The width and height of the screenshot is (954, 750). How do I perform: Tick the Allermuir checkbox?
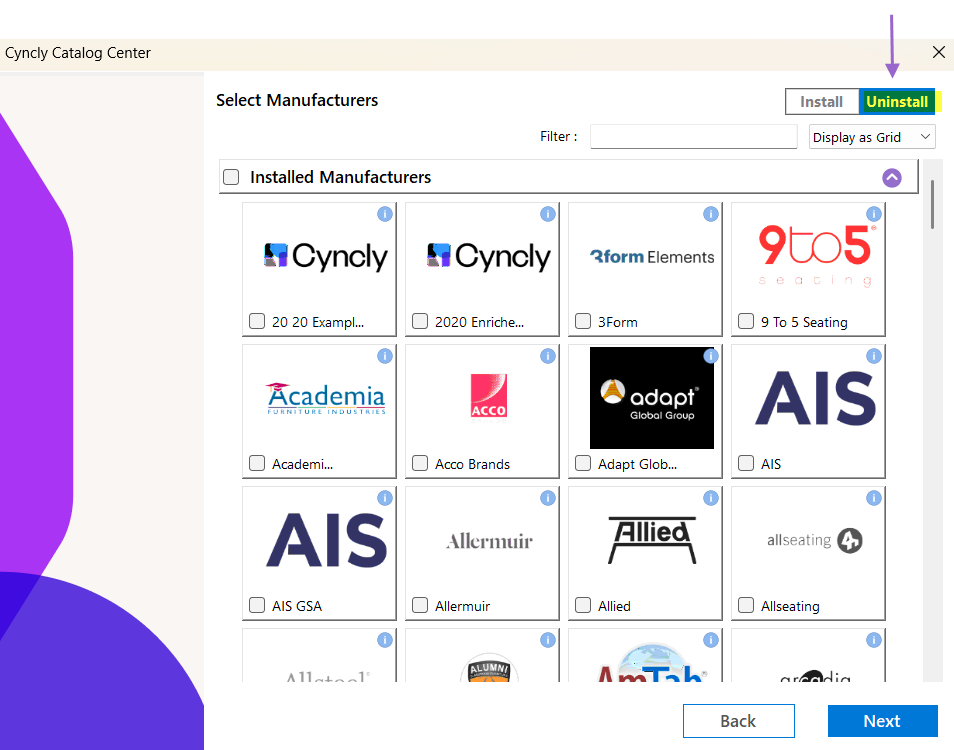pyautogui.click(x=420, y=605)
